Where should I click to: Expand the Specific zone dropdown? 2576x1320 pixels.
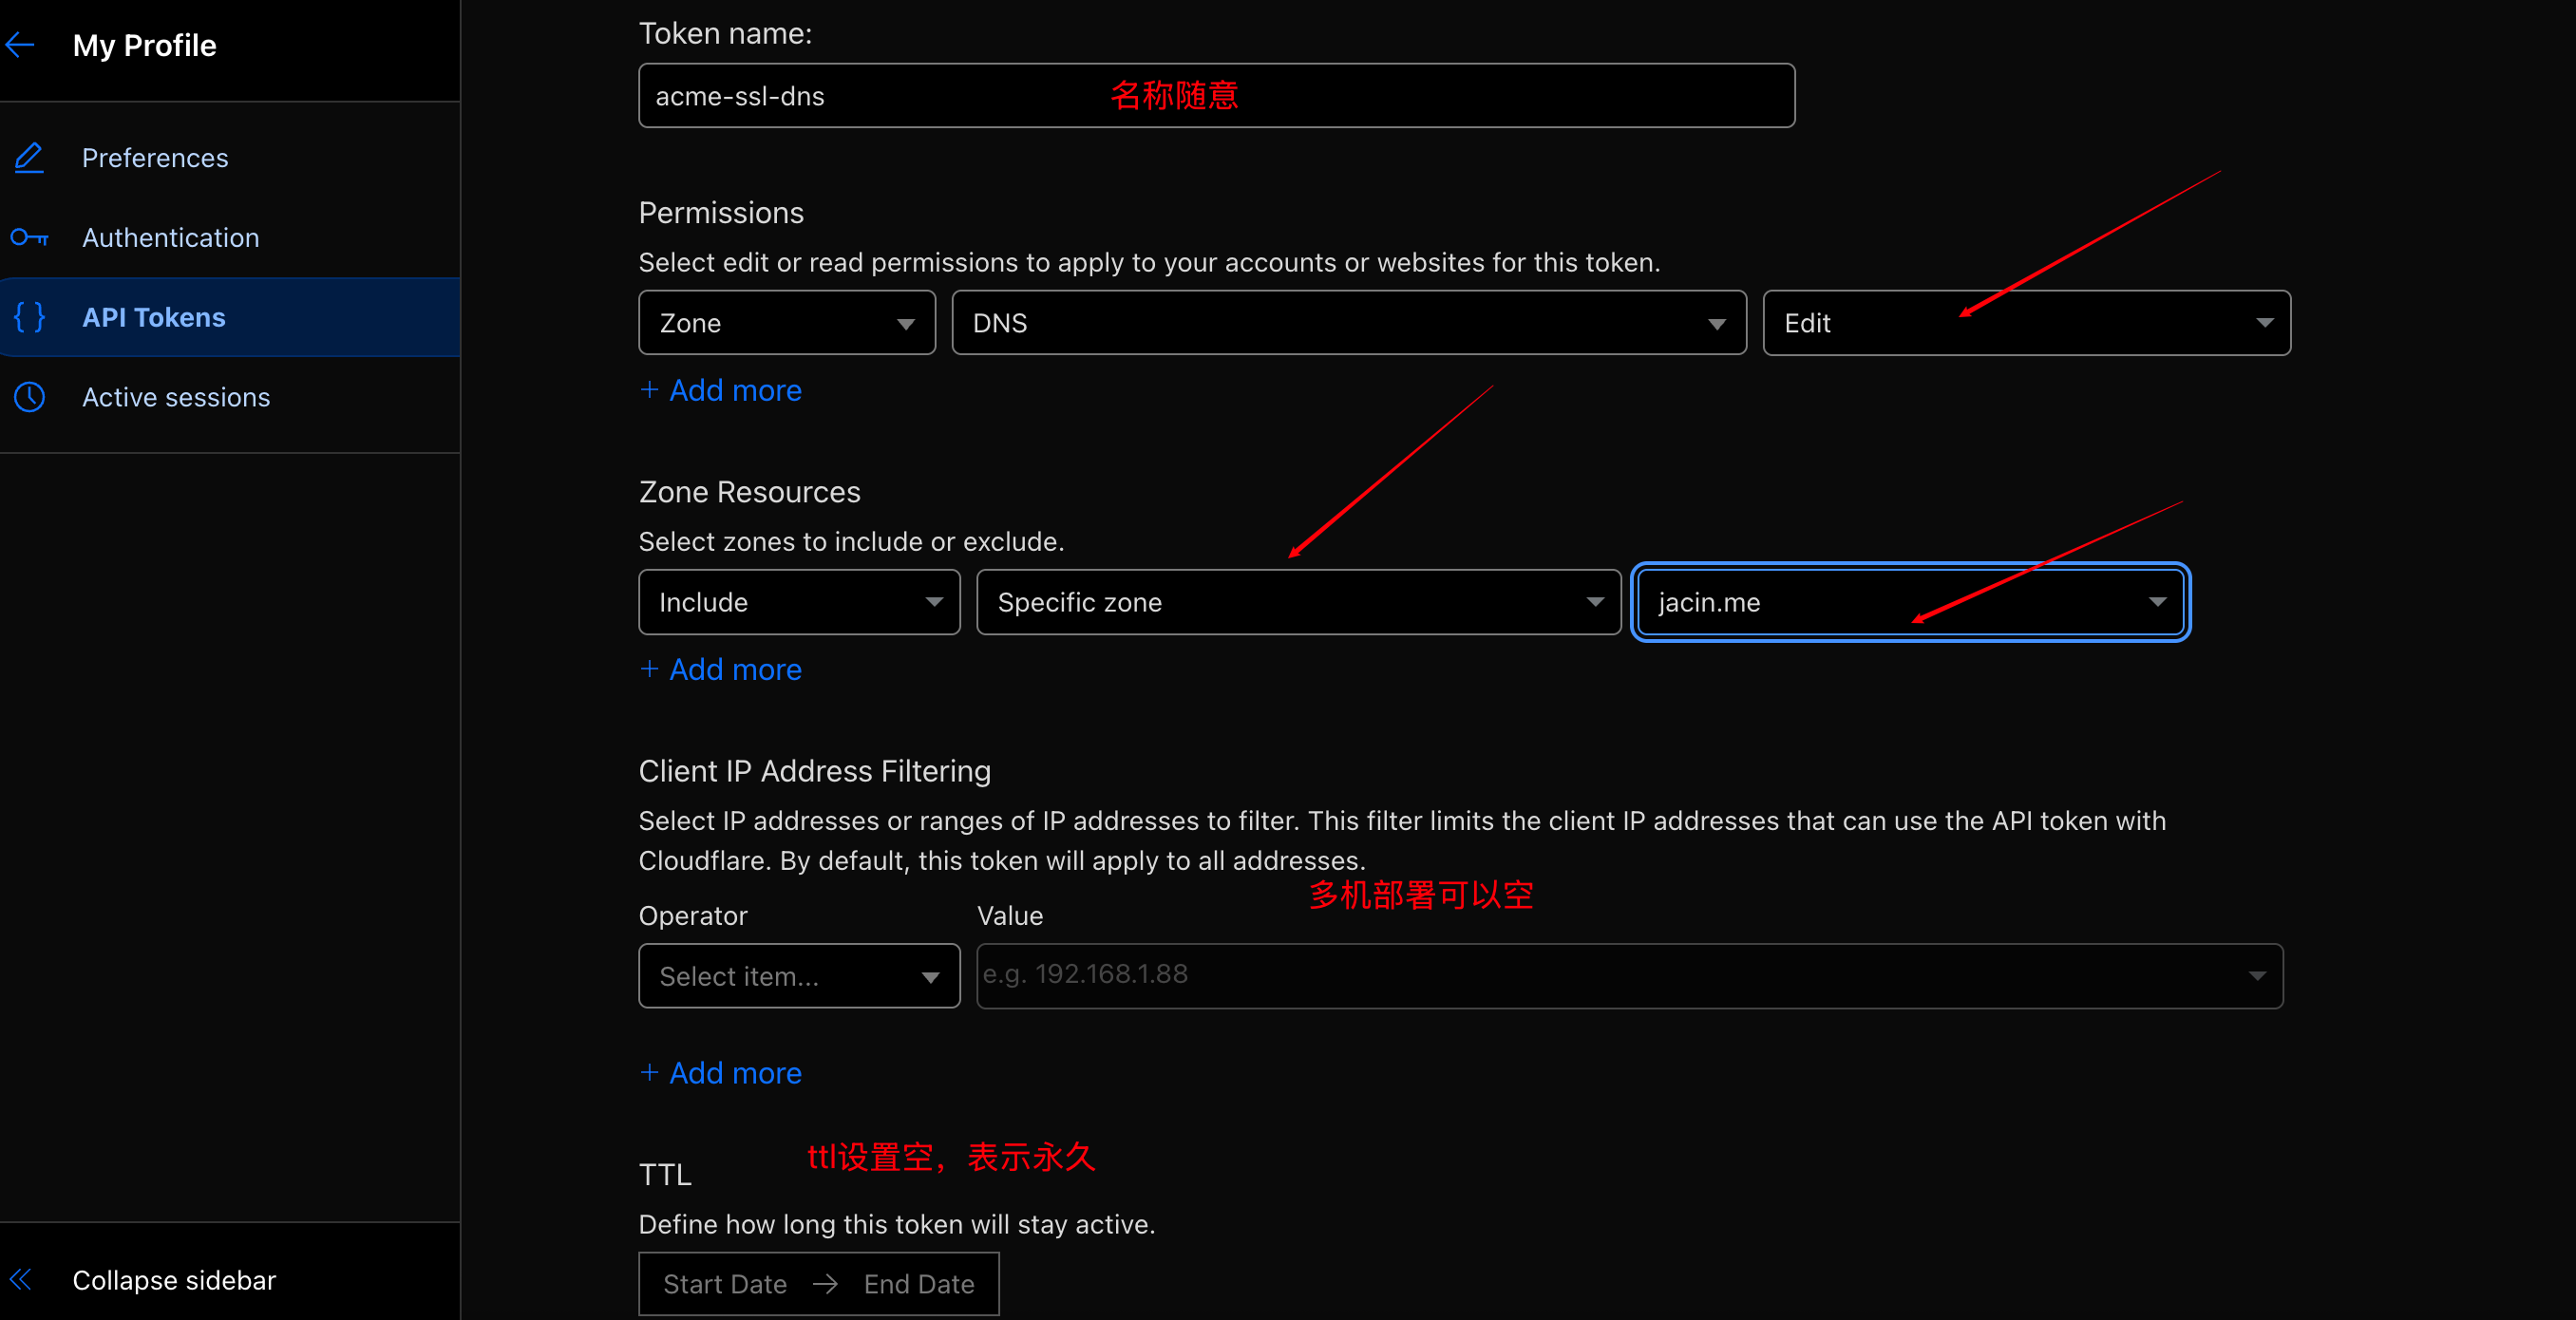[x=1297, y=602]
